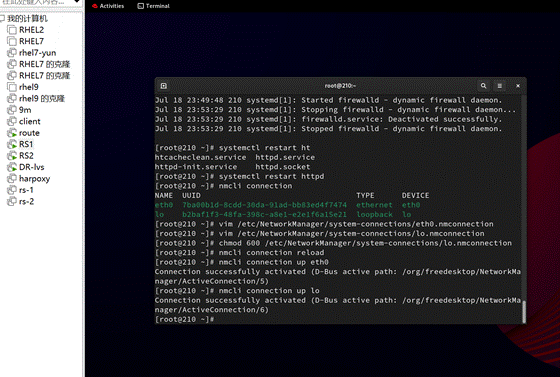560x377 pixels.
Task: Select the route virtual machine
Action: pyautogui.click(x=29, y=133)
